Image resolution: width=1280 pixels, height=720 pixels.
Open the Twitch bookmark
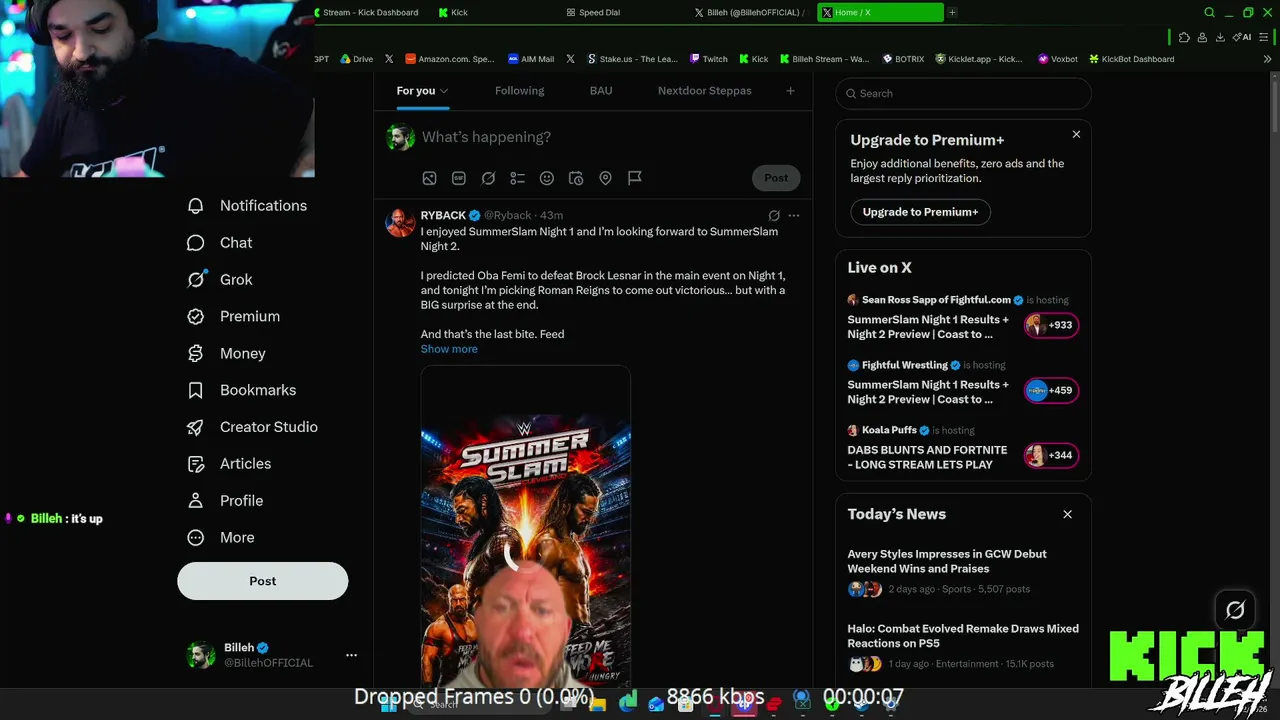click(708, 59)
